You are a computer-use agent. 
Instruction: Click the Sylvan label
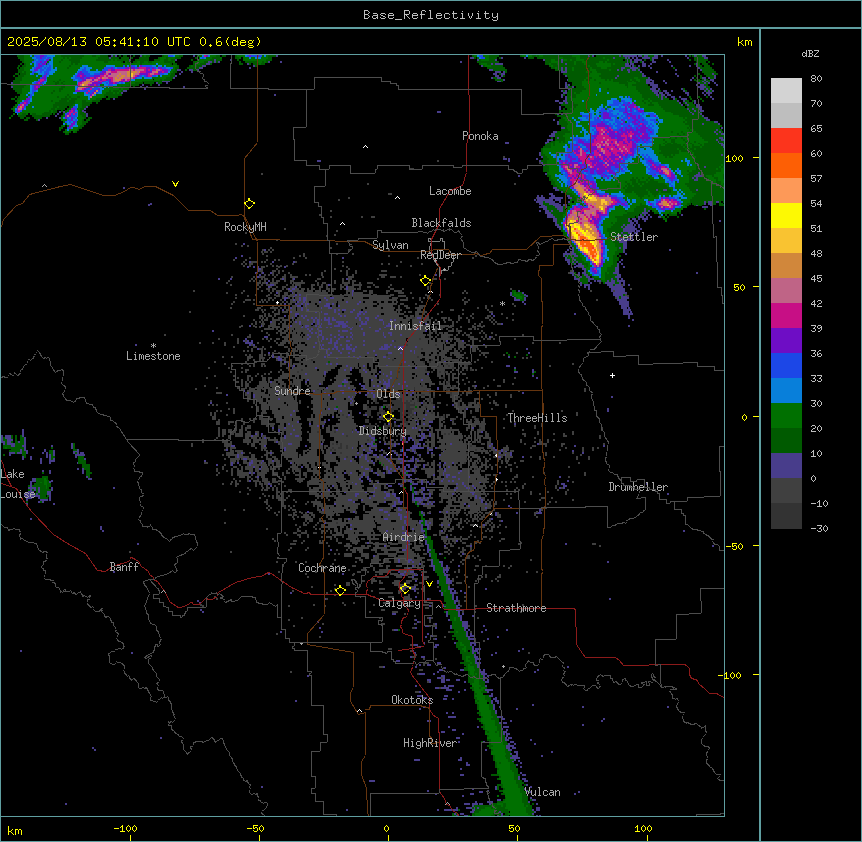coord(390,245)
